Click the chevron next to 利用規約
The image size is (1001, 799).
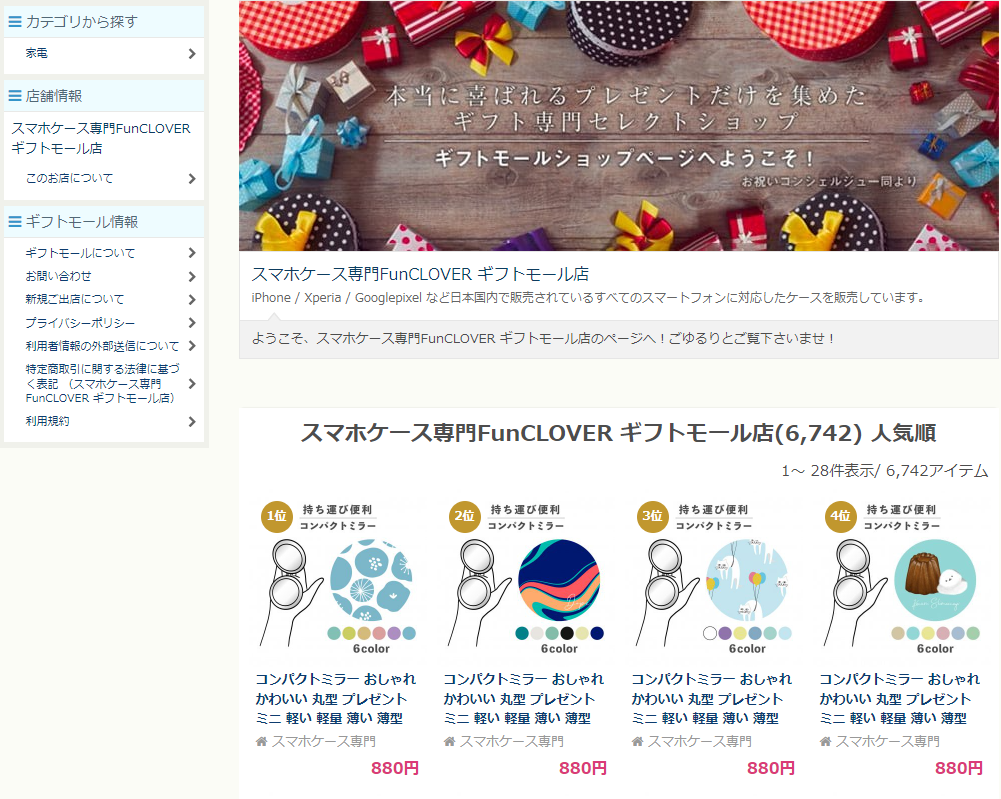pyautogui.click(x=192, y=422)
